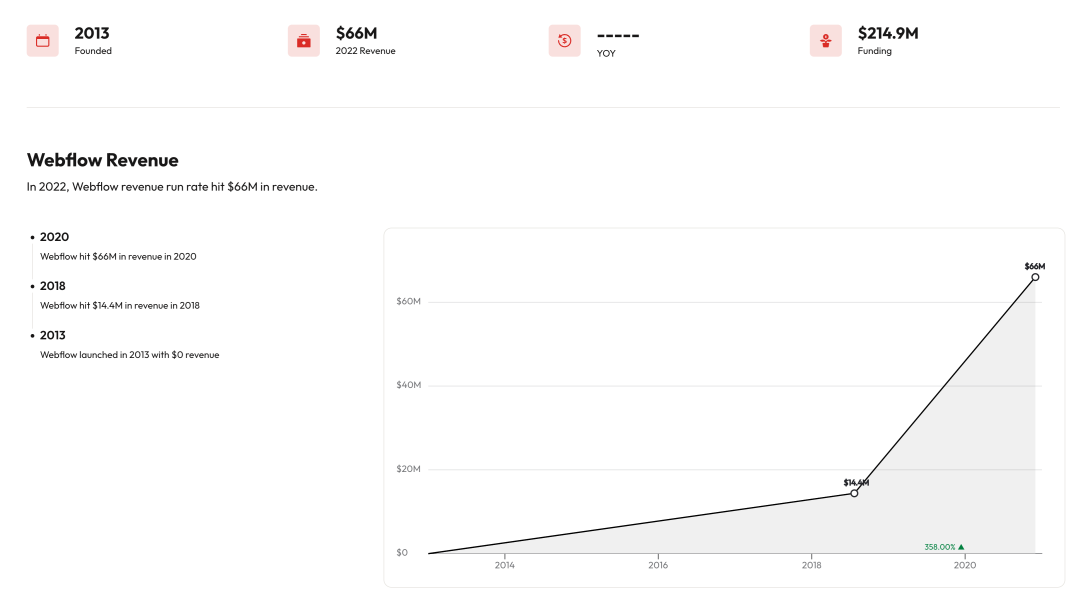
Task: Click the $60M y-axis label
Action: coord(408,301)
